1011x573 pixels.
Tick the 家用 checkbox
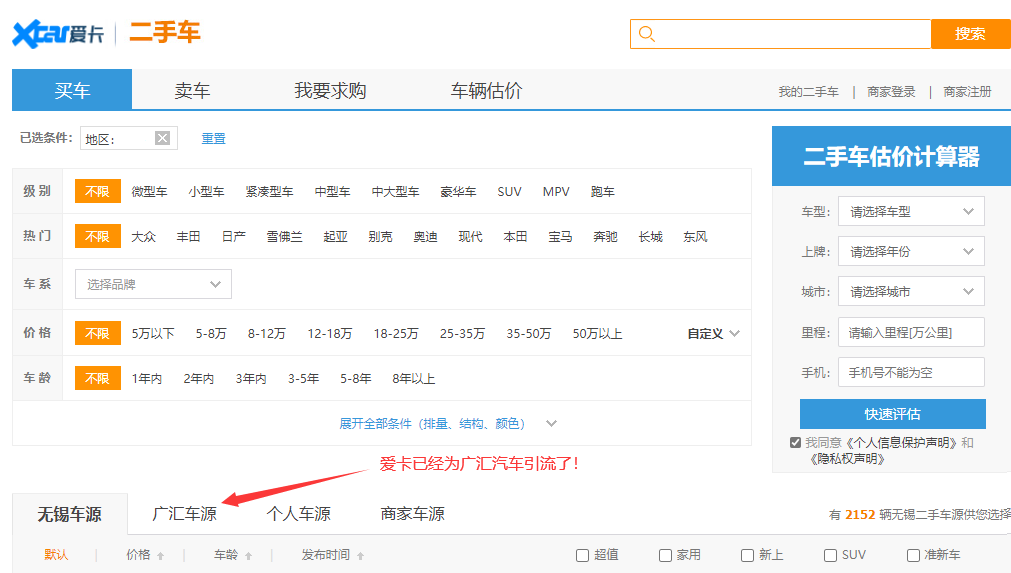tap(665, 555)
